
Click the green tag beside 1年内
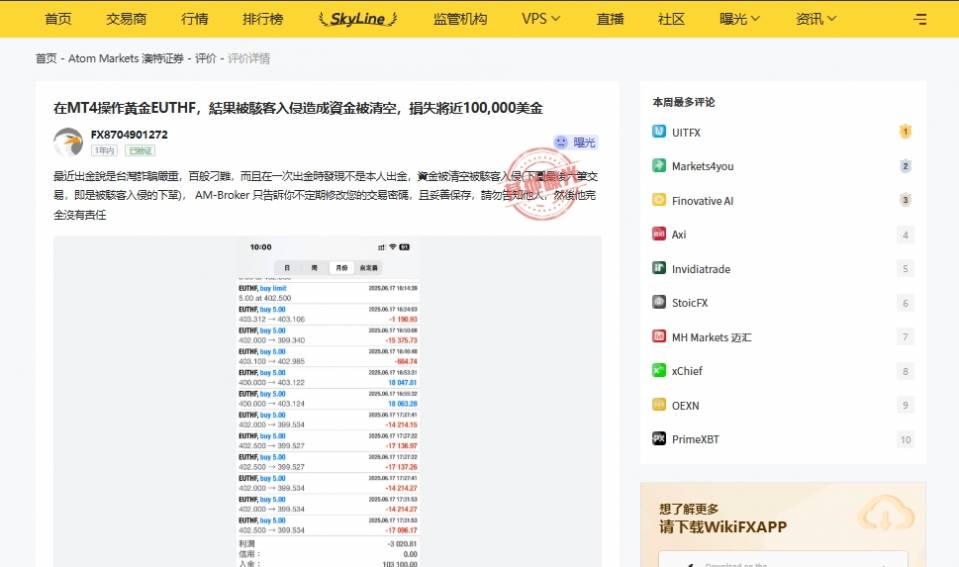(140, 150)
